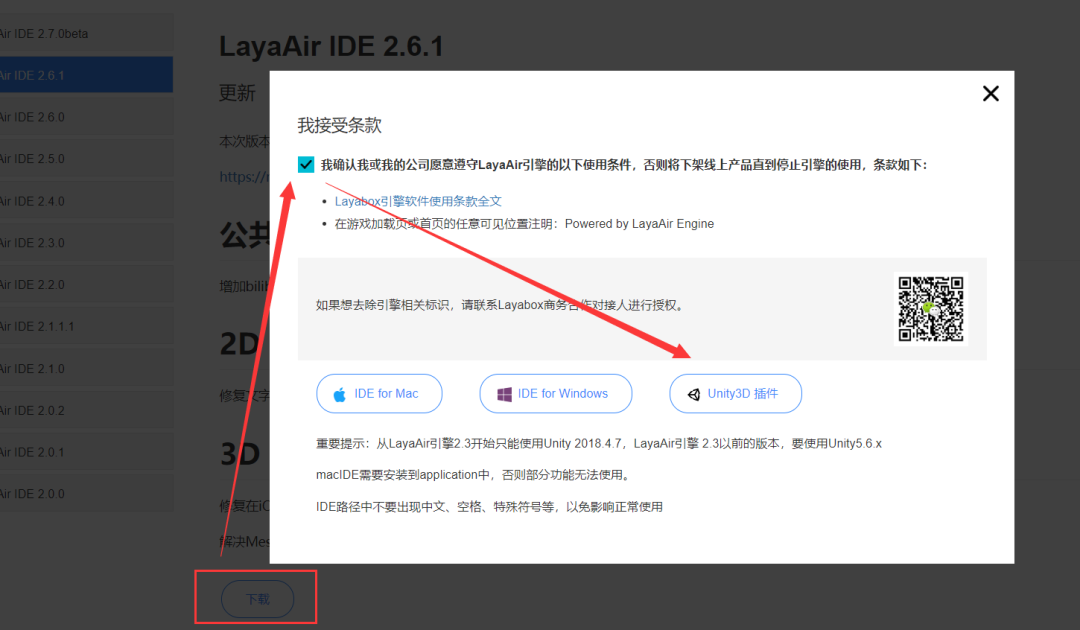This screenshot has height=630, width=1080.
Task: Select Air IDE 2.5.0 in the sidebar
Action: 86,159
